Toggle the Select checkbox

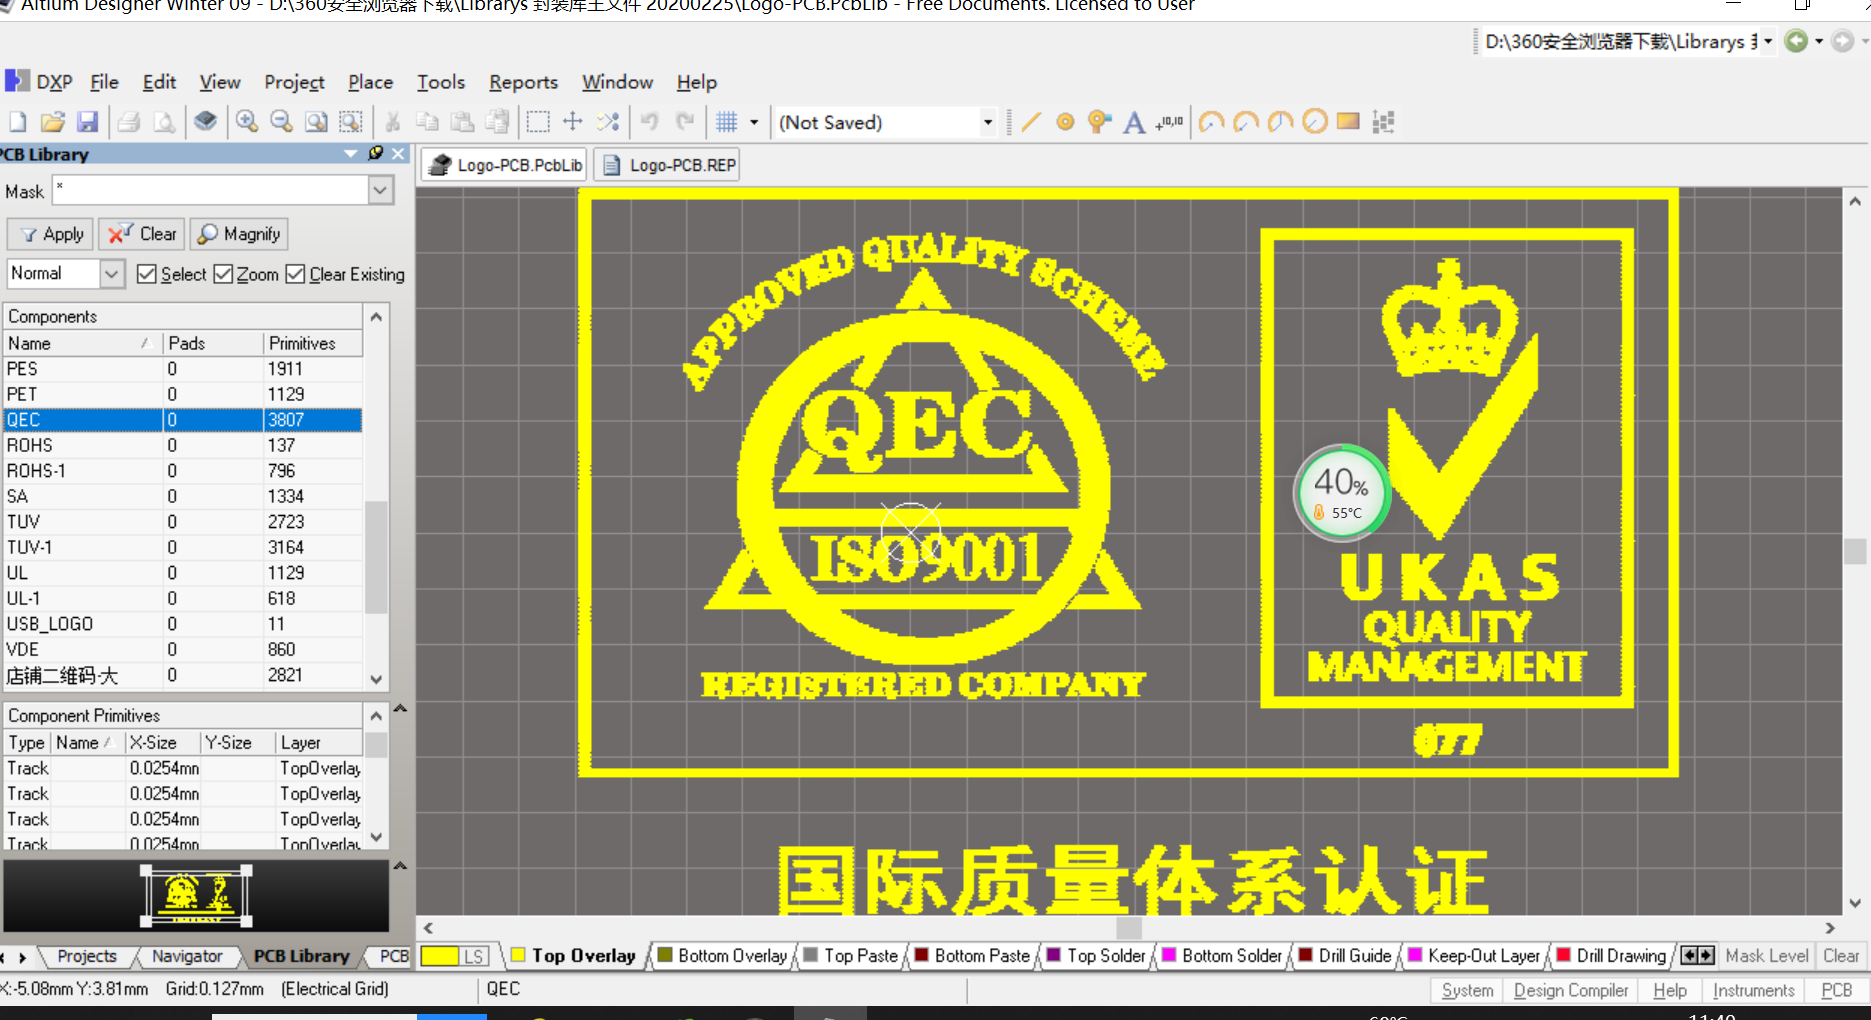147,274
